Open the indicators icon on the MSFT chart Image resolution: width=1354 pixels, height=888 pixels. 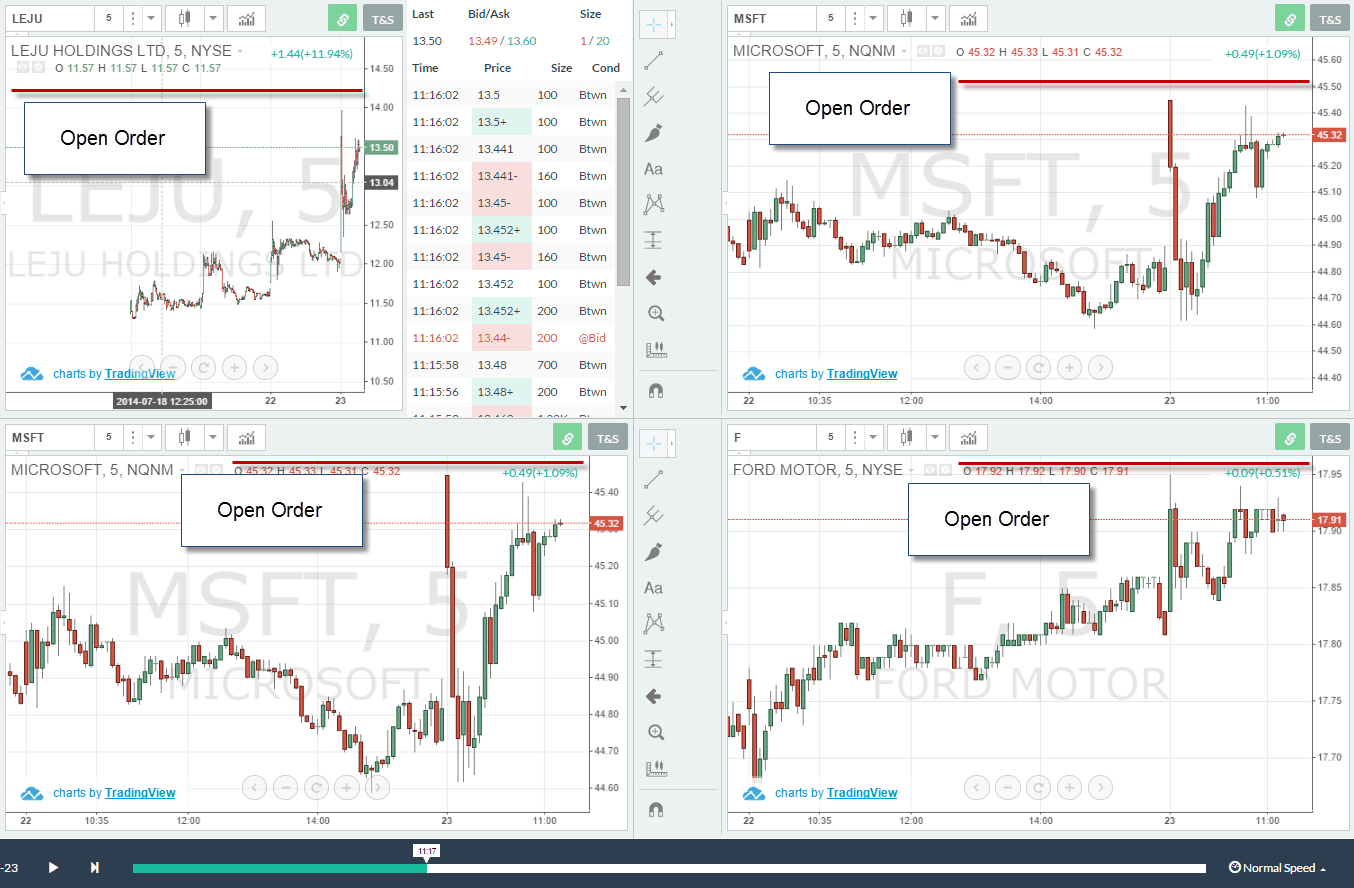pyautogui.click(x=966, y=18)
